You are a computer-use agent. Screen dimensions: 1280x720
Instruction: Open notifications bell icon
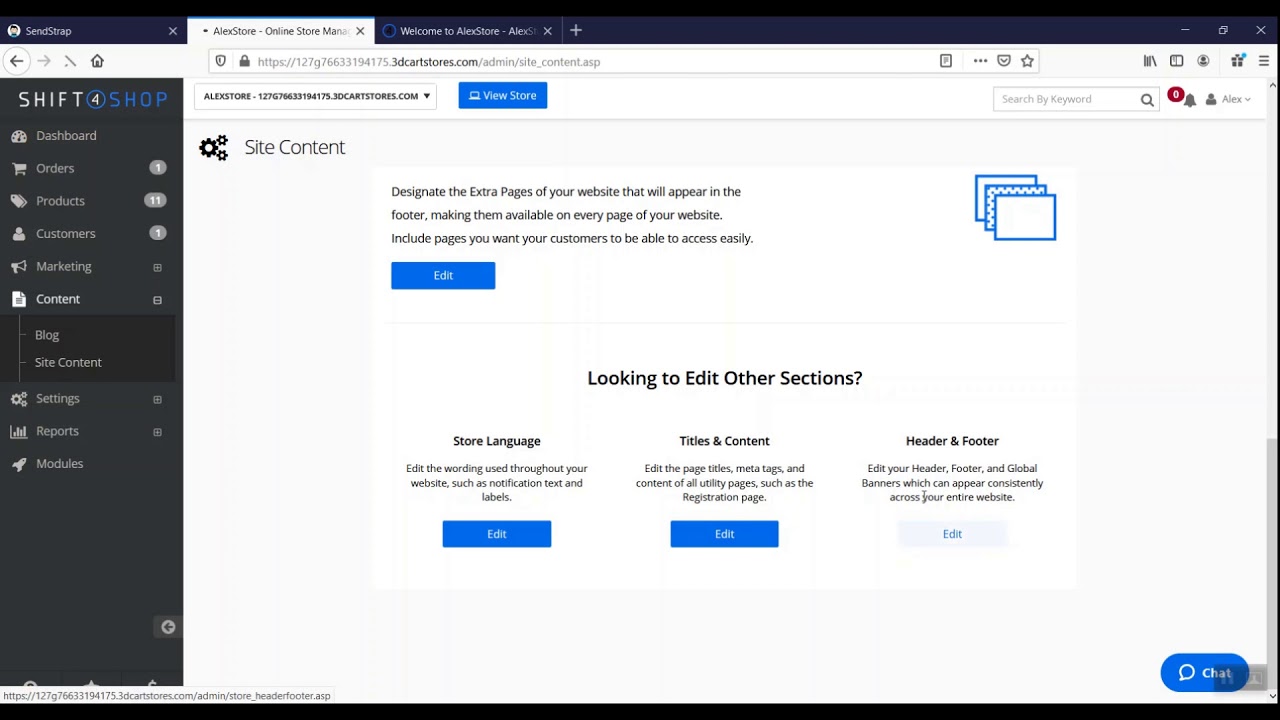1189,100
